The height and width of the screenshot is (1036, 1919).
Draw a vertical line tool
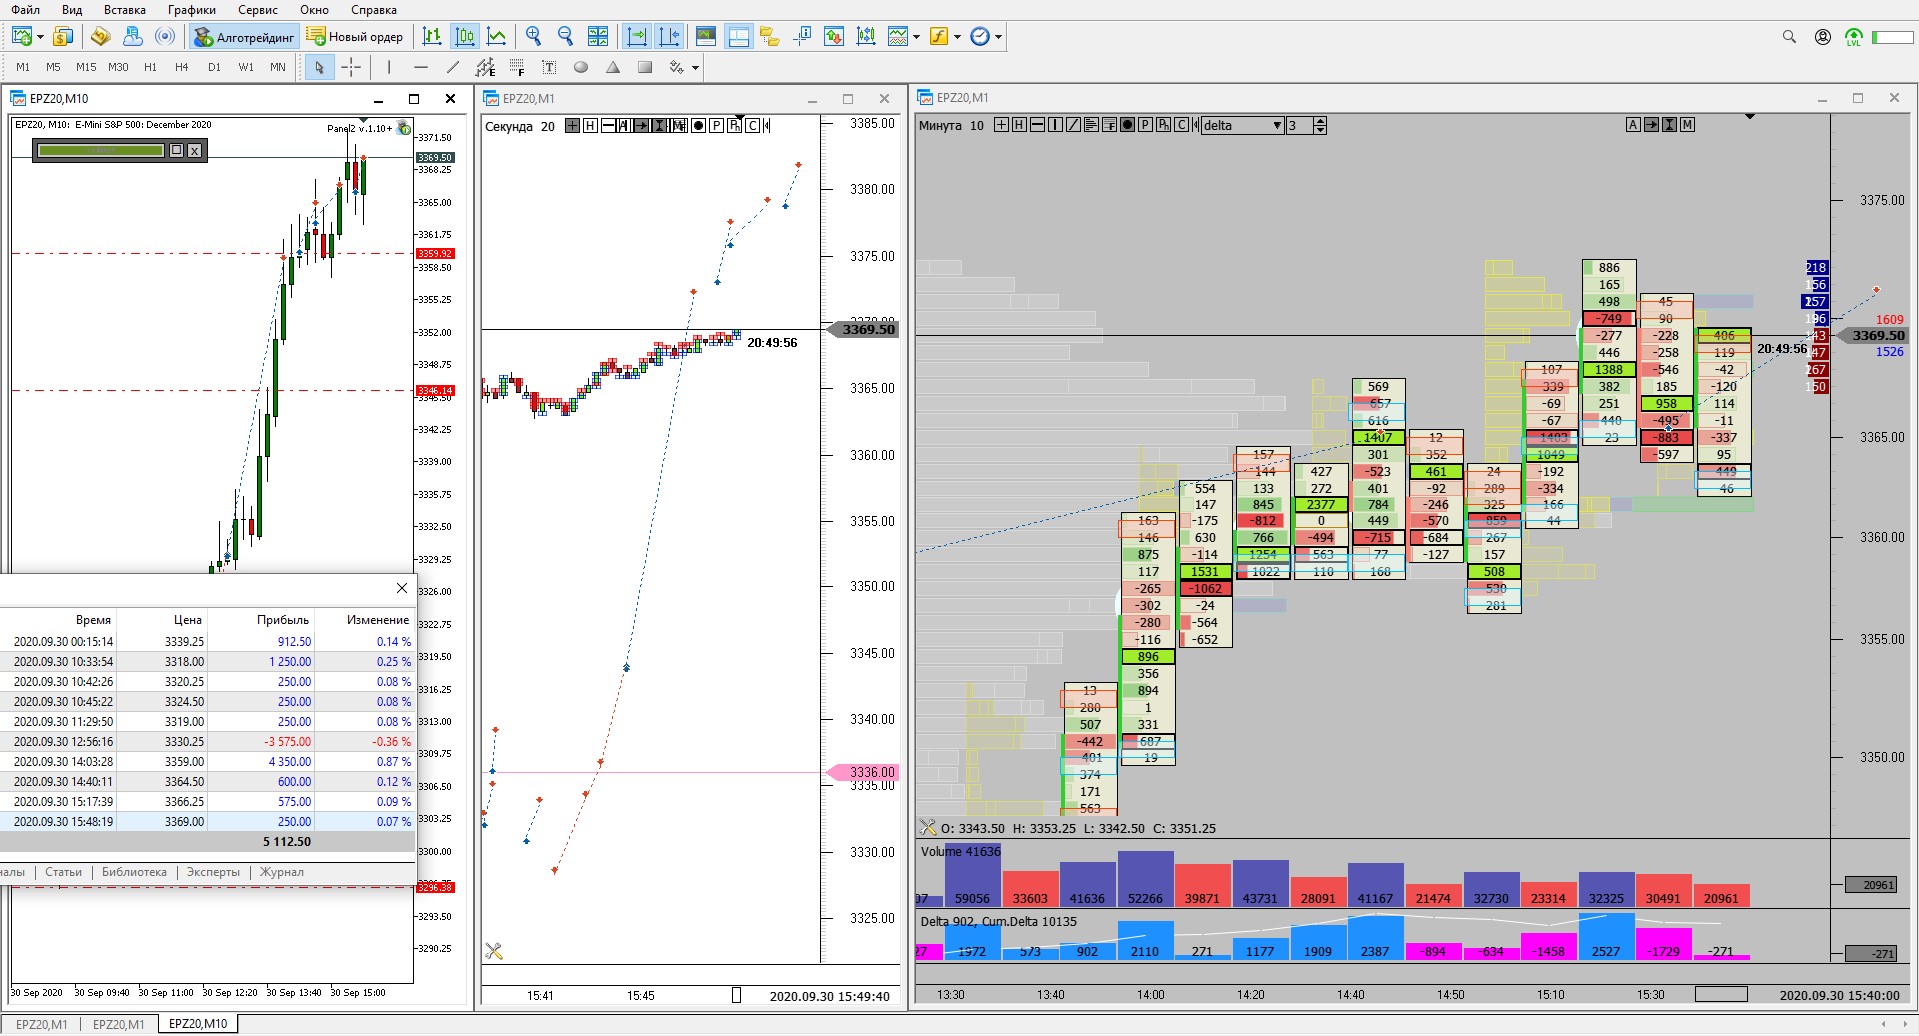(389, 67)
